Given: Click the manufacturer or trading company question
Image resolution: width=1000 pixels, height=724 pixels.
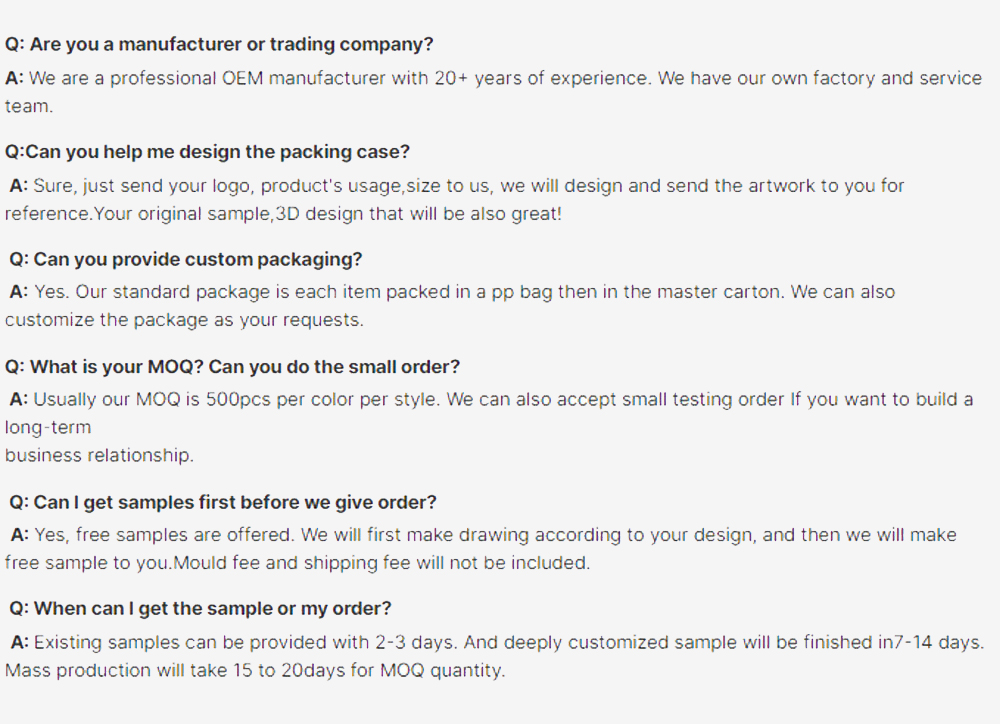Looking at the screenshot, I should (x=219, y=44).
